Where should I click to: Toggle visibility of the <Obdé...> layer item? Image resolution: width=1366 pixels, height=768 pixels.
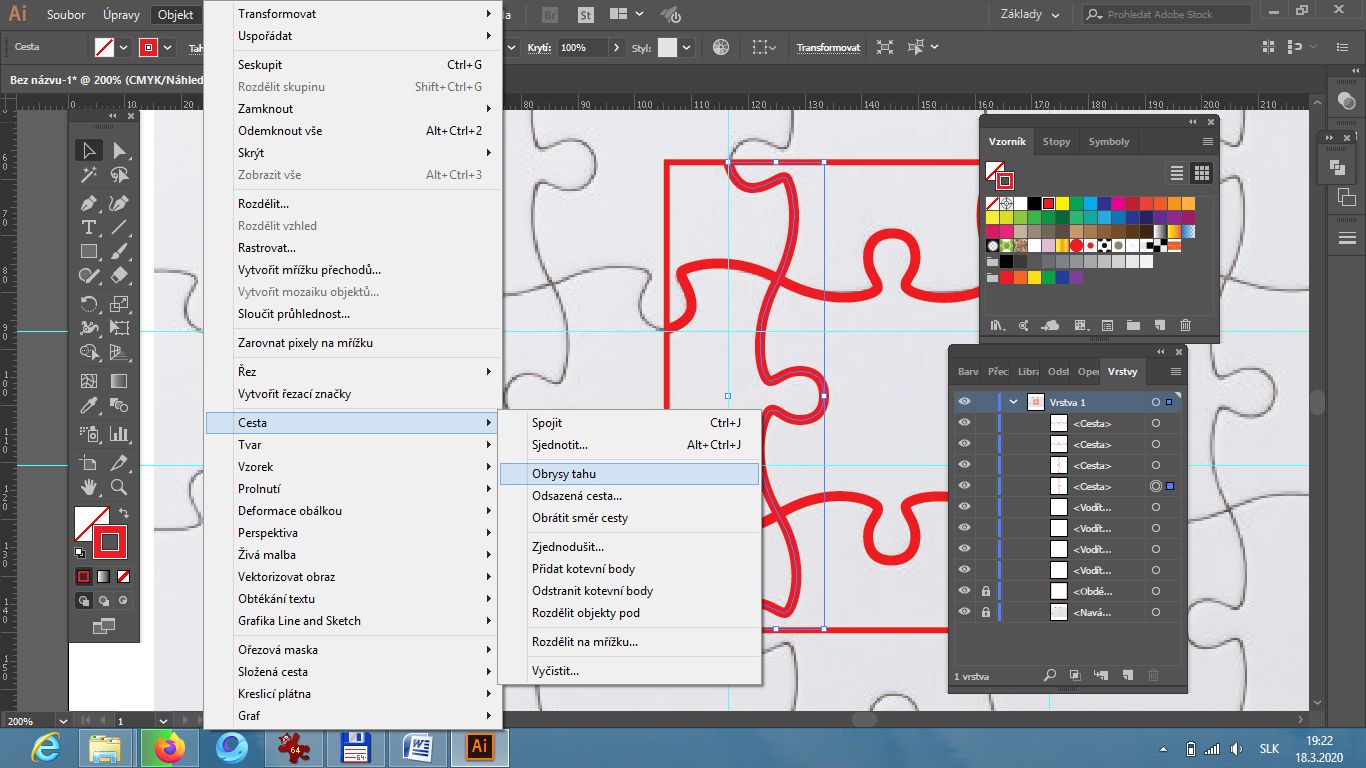pyautogui.click(x=964, y=591)
